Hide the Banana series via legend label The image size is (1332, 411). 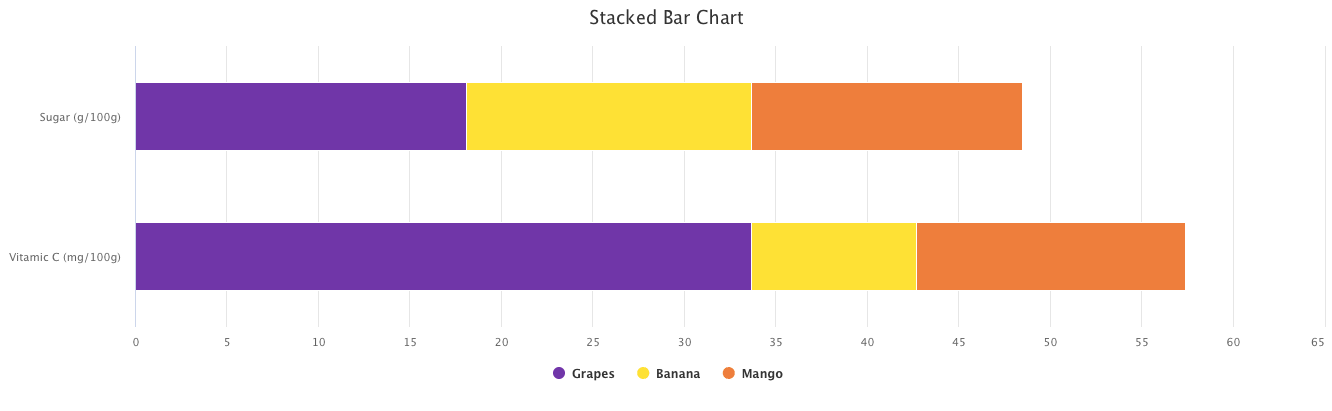click(x=678, y=374)
